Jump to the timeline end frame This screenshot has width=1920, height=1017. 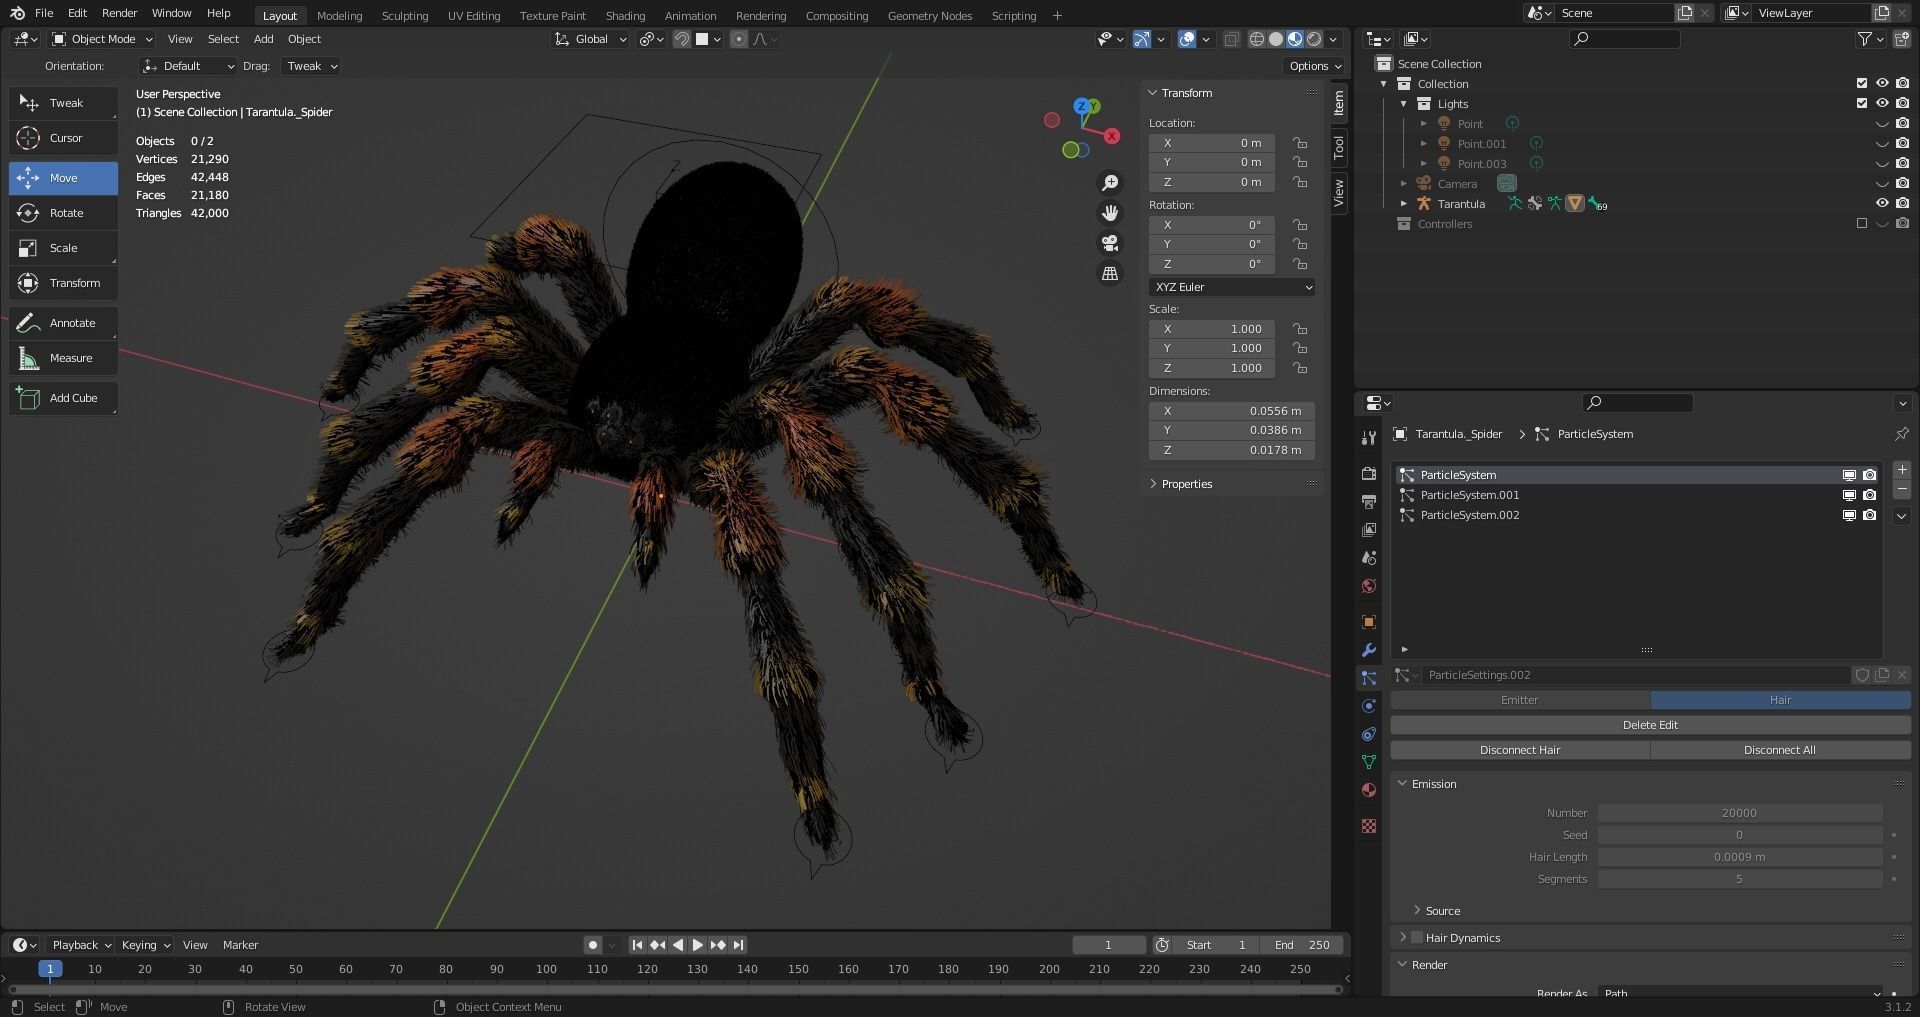click(x=738, y=945)
